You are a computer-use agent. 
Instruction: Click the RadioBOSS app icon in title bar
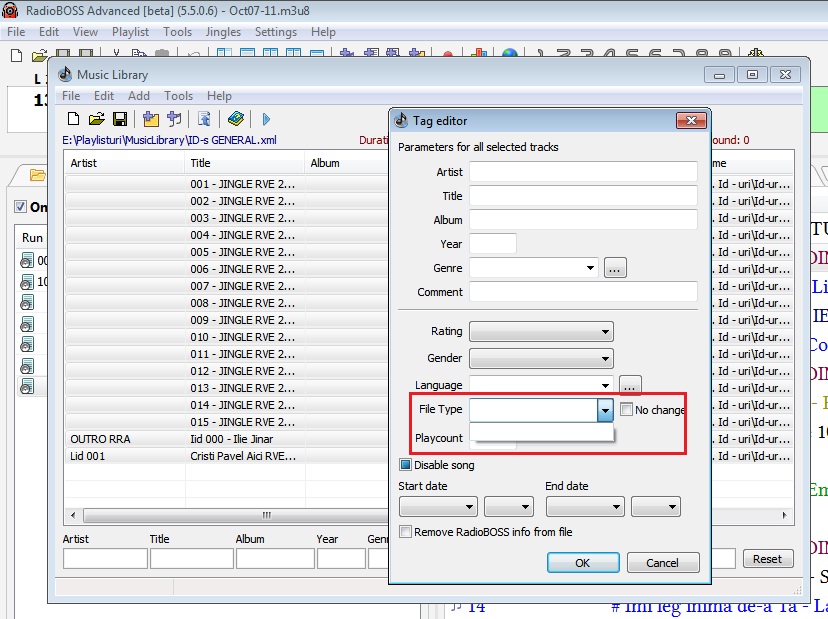(x=10, y=10)
